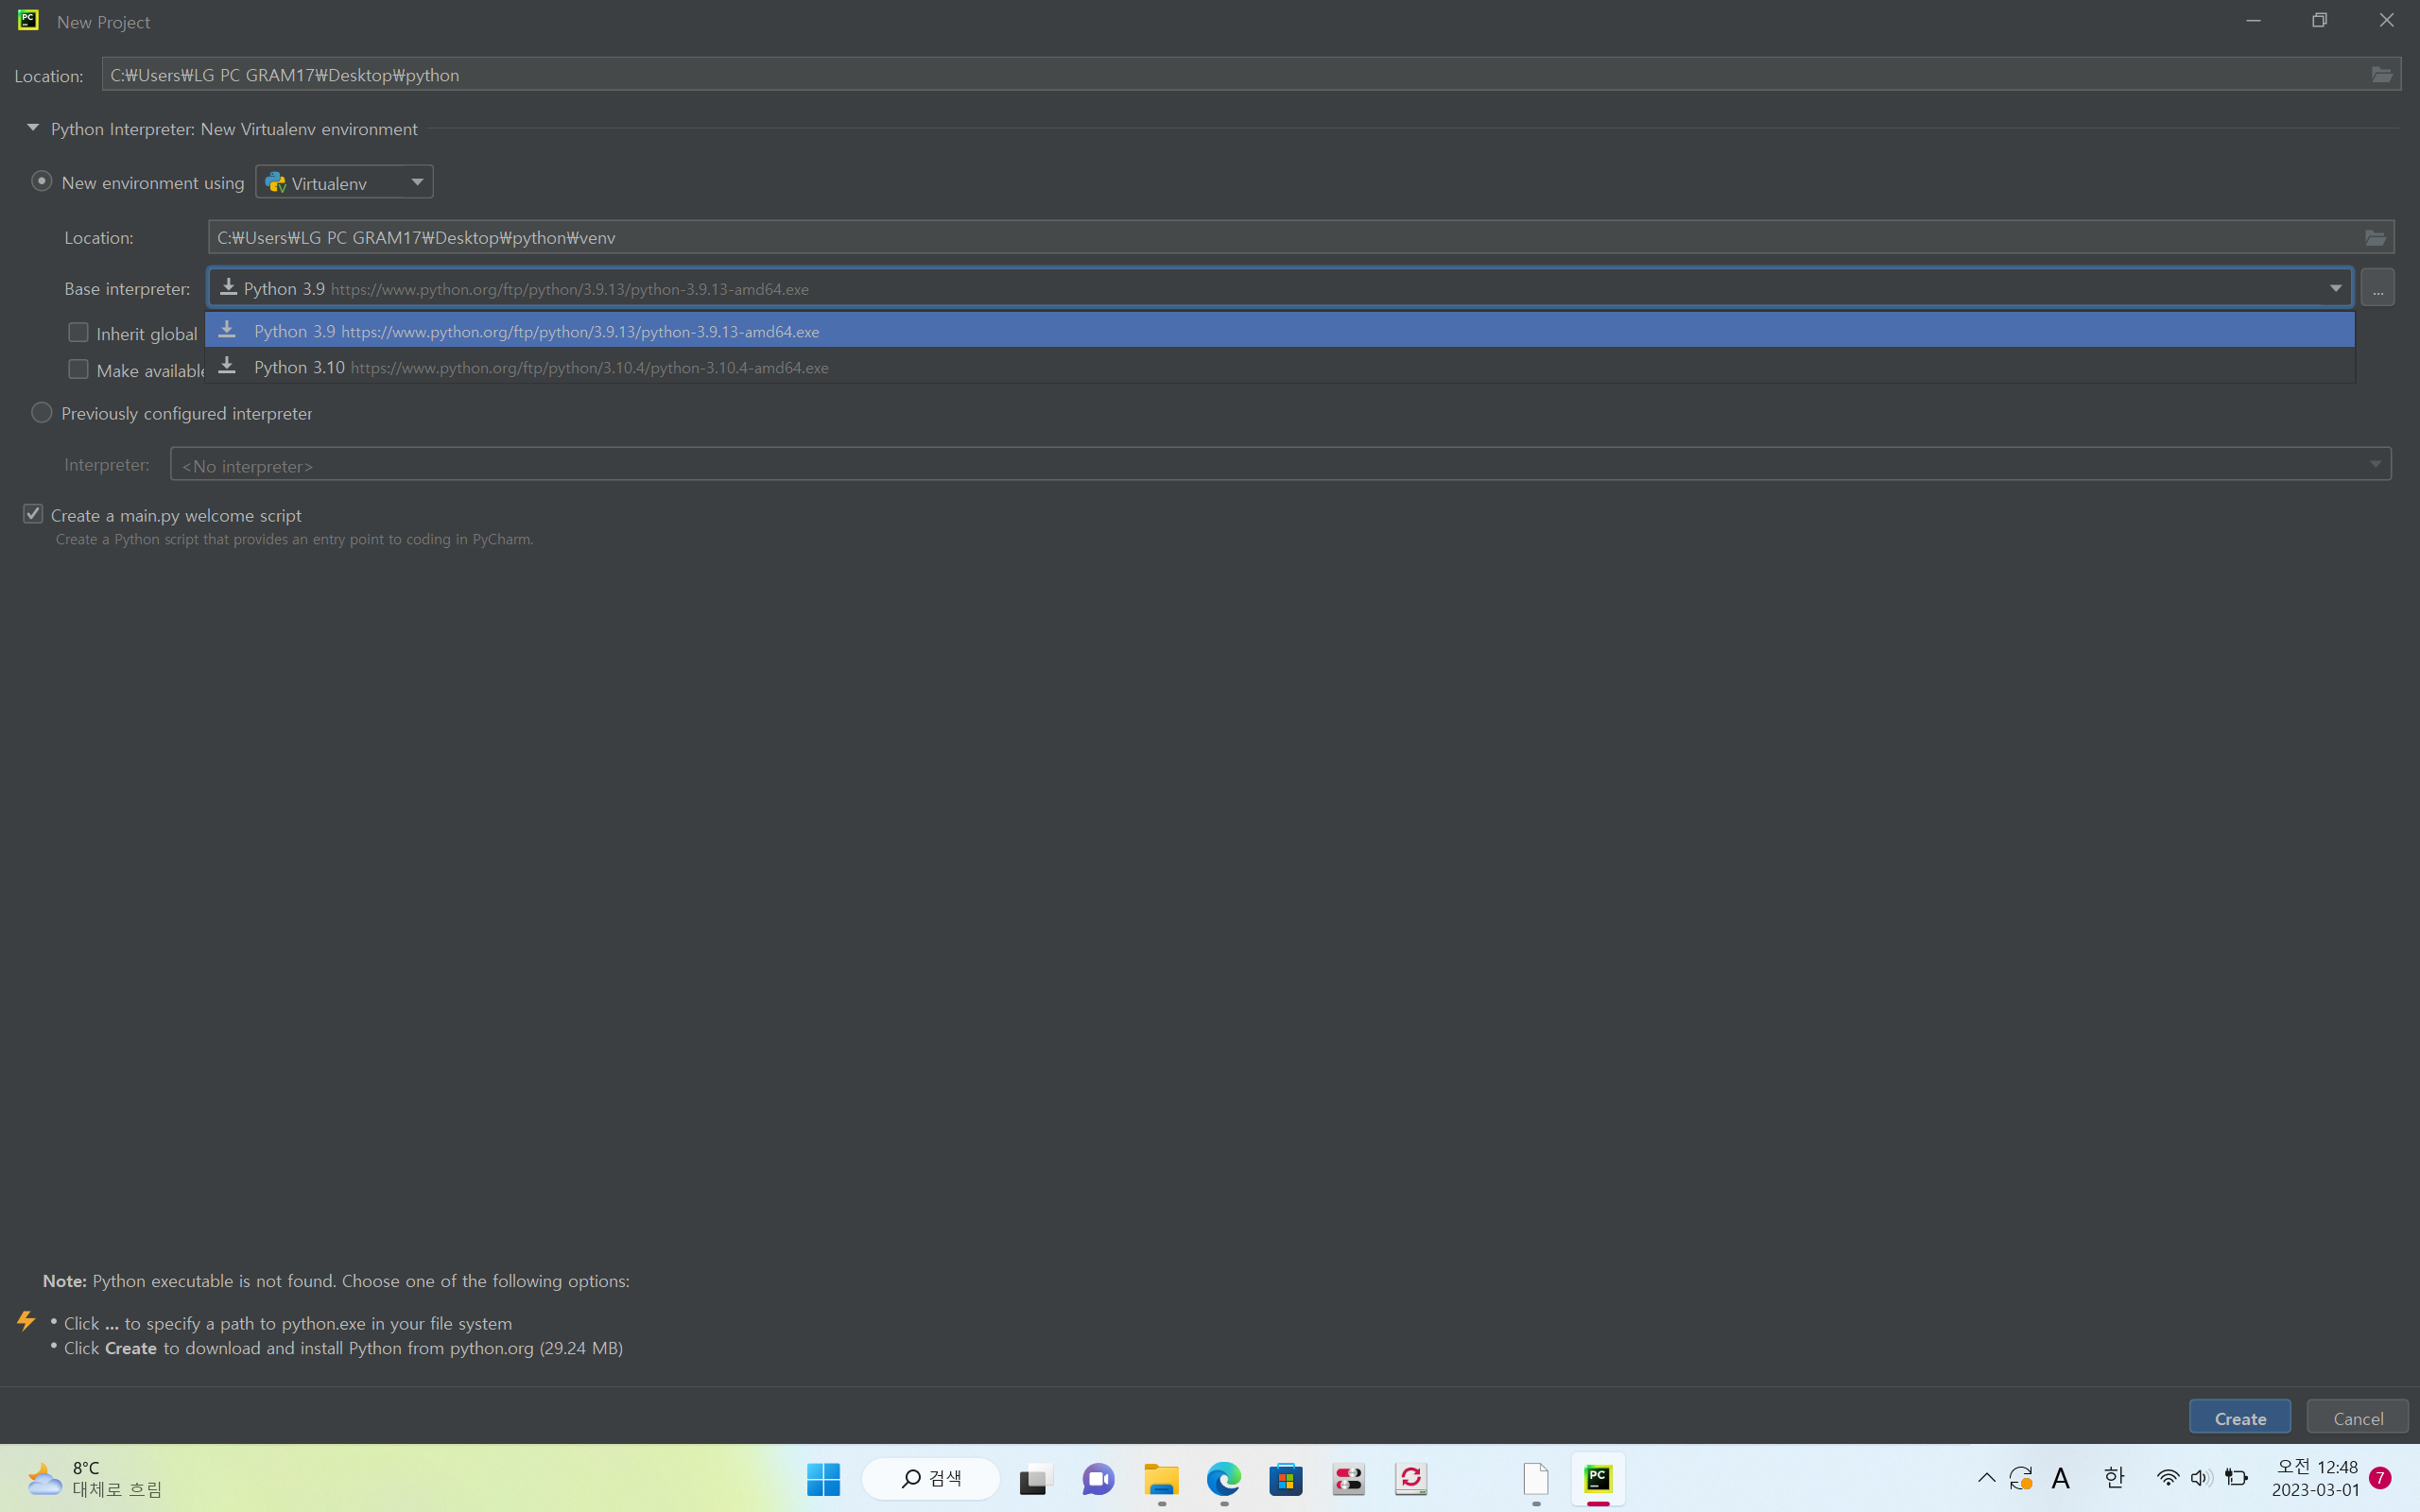Click download icon next to Python 3.10
This screenshot has width=2420, height=1512.
pyautogui.click(x=227, y=366)
